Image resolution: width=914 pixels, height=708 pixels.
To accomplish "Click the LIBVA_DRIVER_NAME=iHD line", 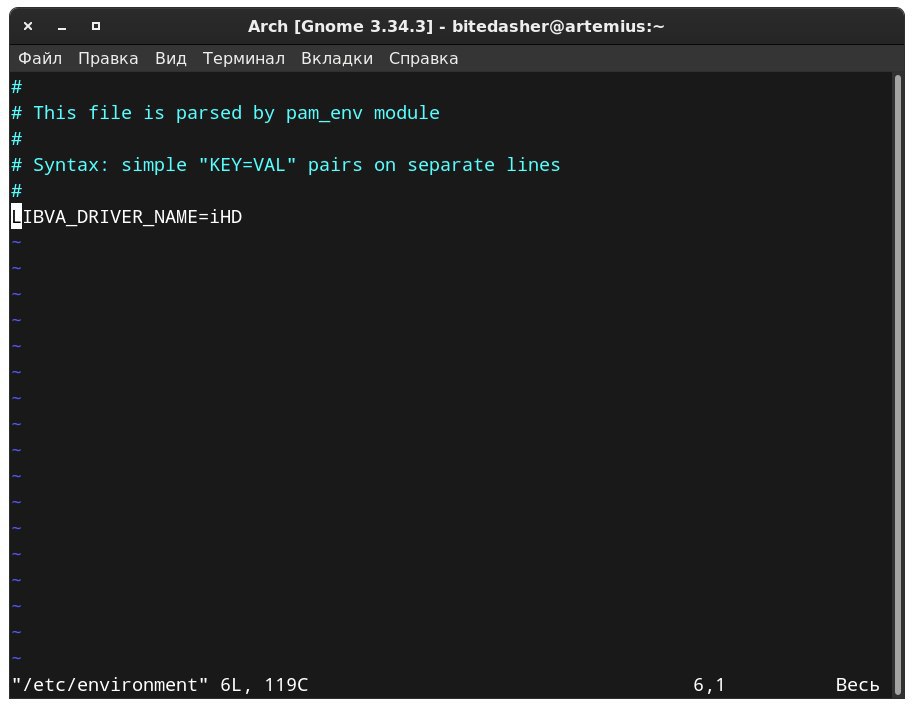I will 126,217.
